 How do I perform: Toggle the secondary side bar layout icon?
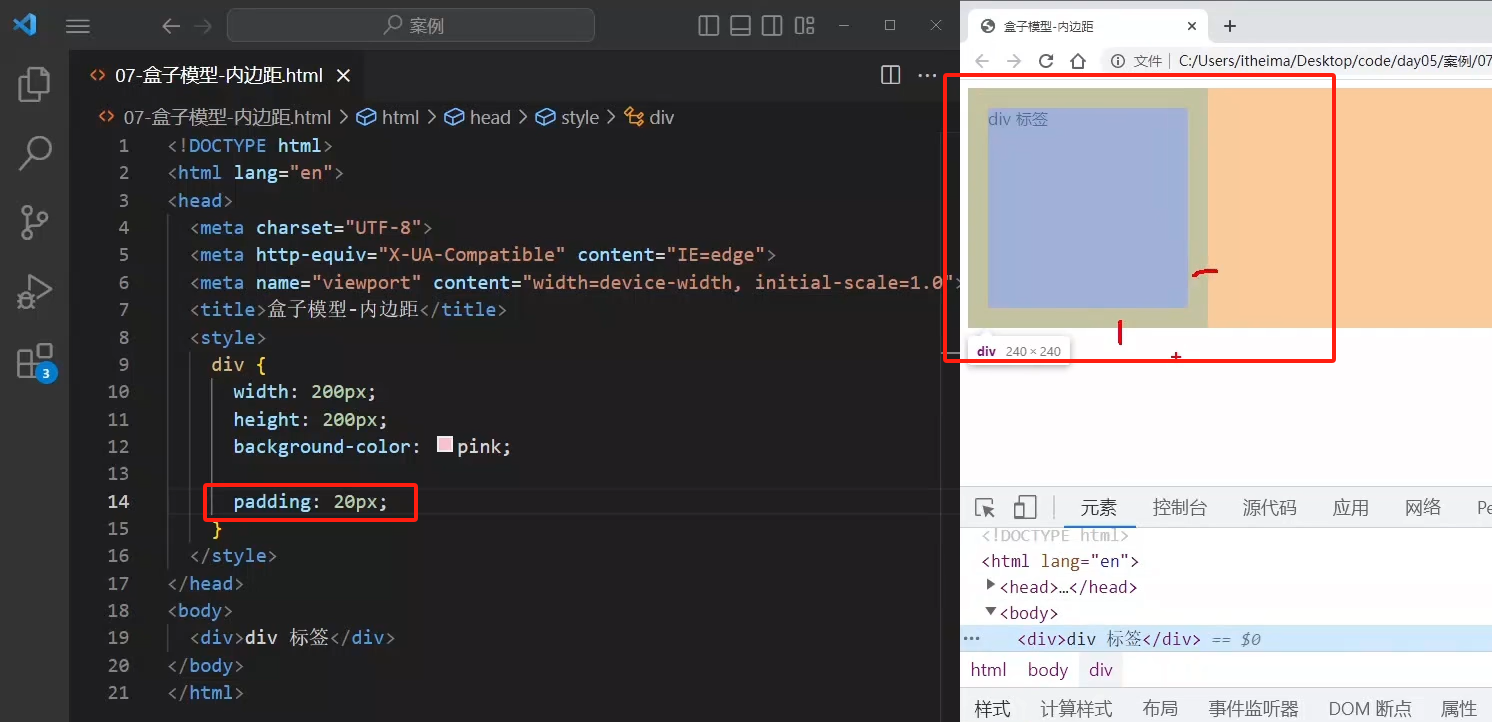click(x=771, y=26)
